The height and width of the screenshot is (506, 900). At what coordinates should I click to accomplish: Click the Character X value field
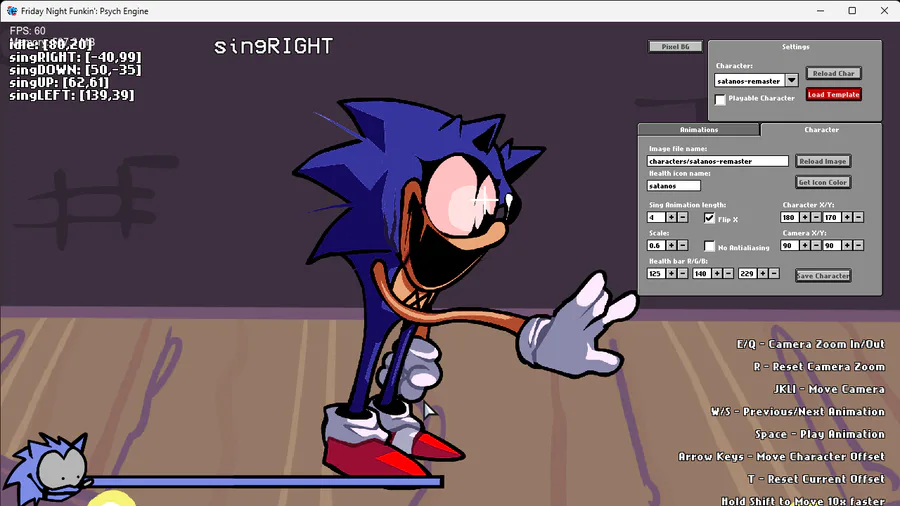[790, 217]
